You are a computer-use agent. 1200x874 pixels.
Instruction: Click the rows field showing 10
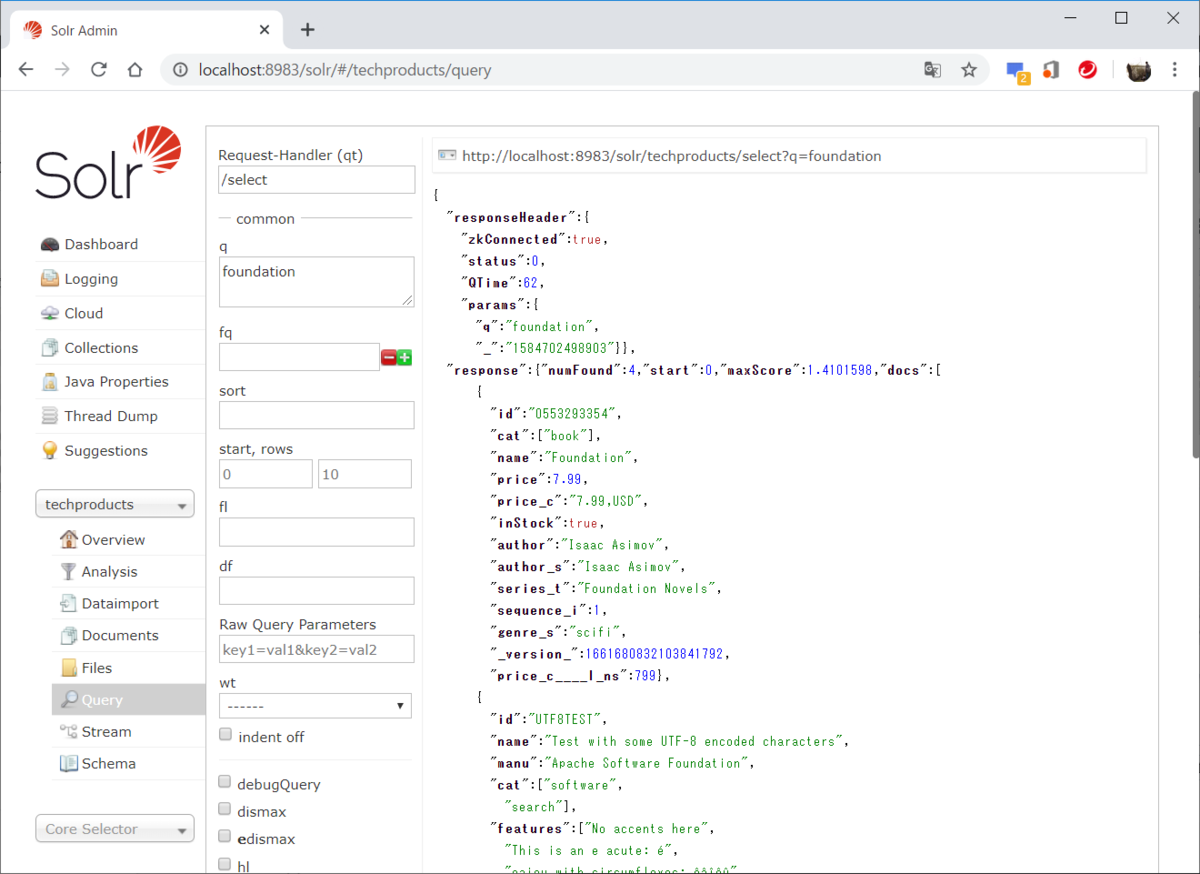pos(365,474)
